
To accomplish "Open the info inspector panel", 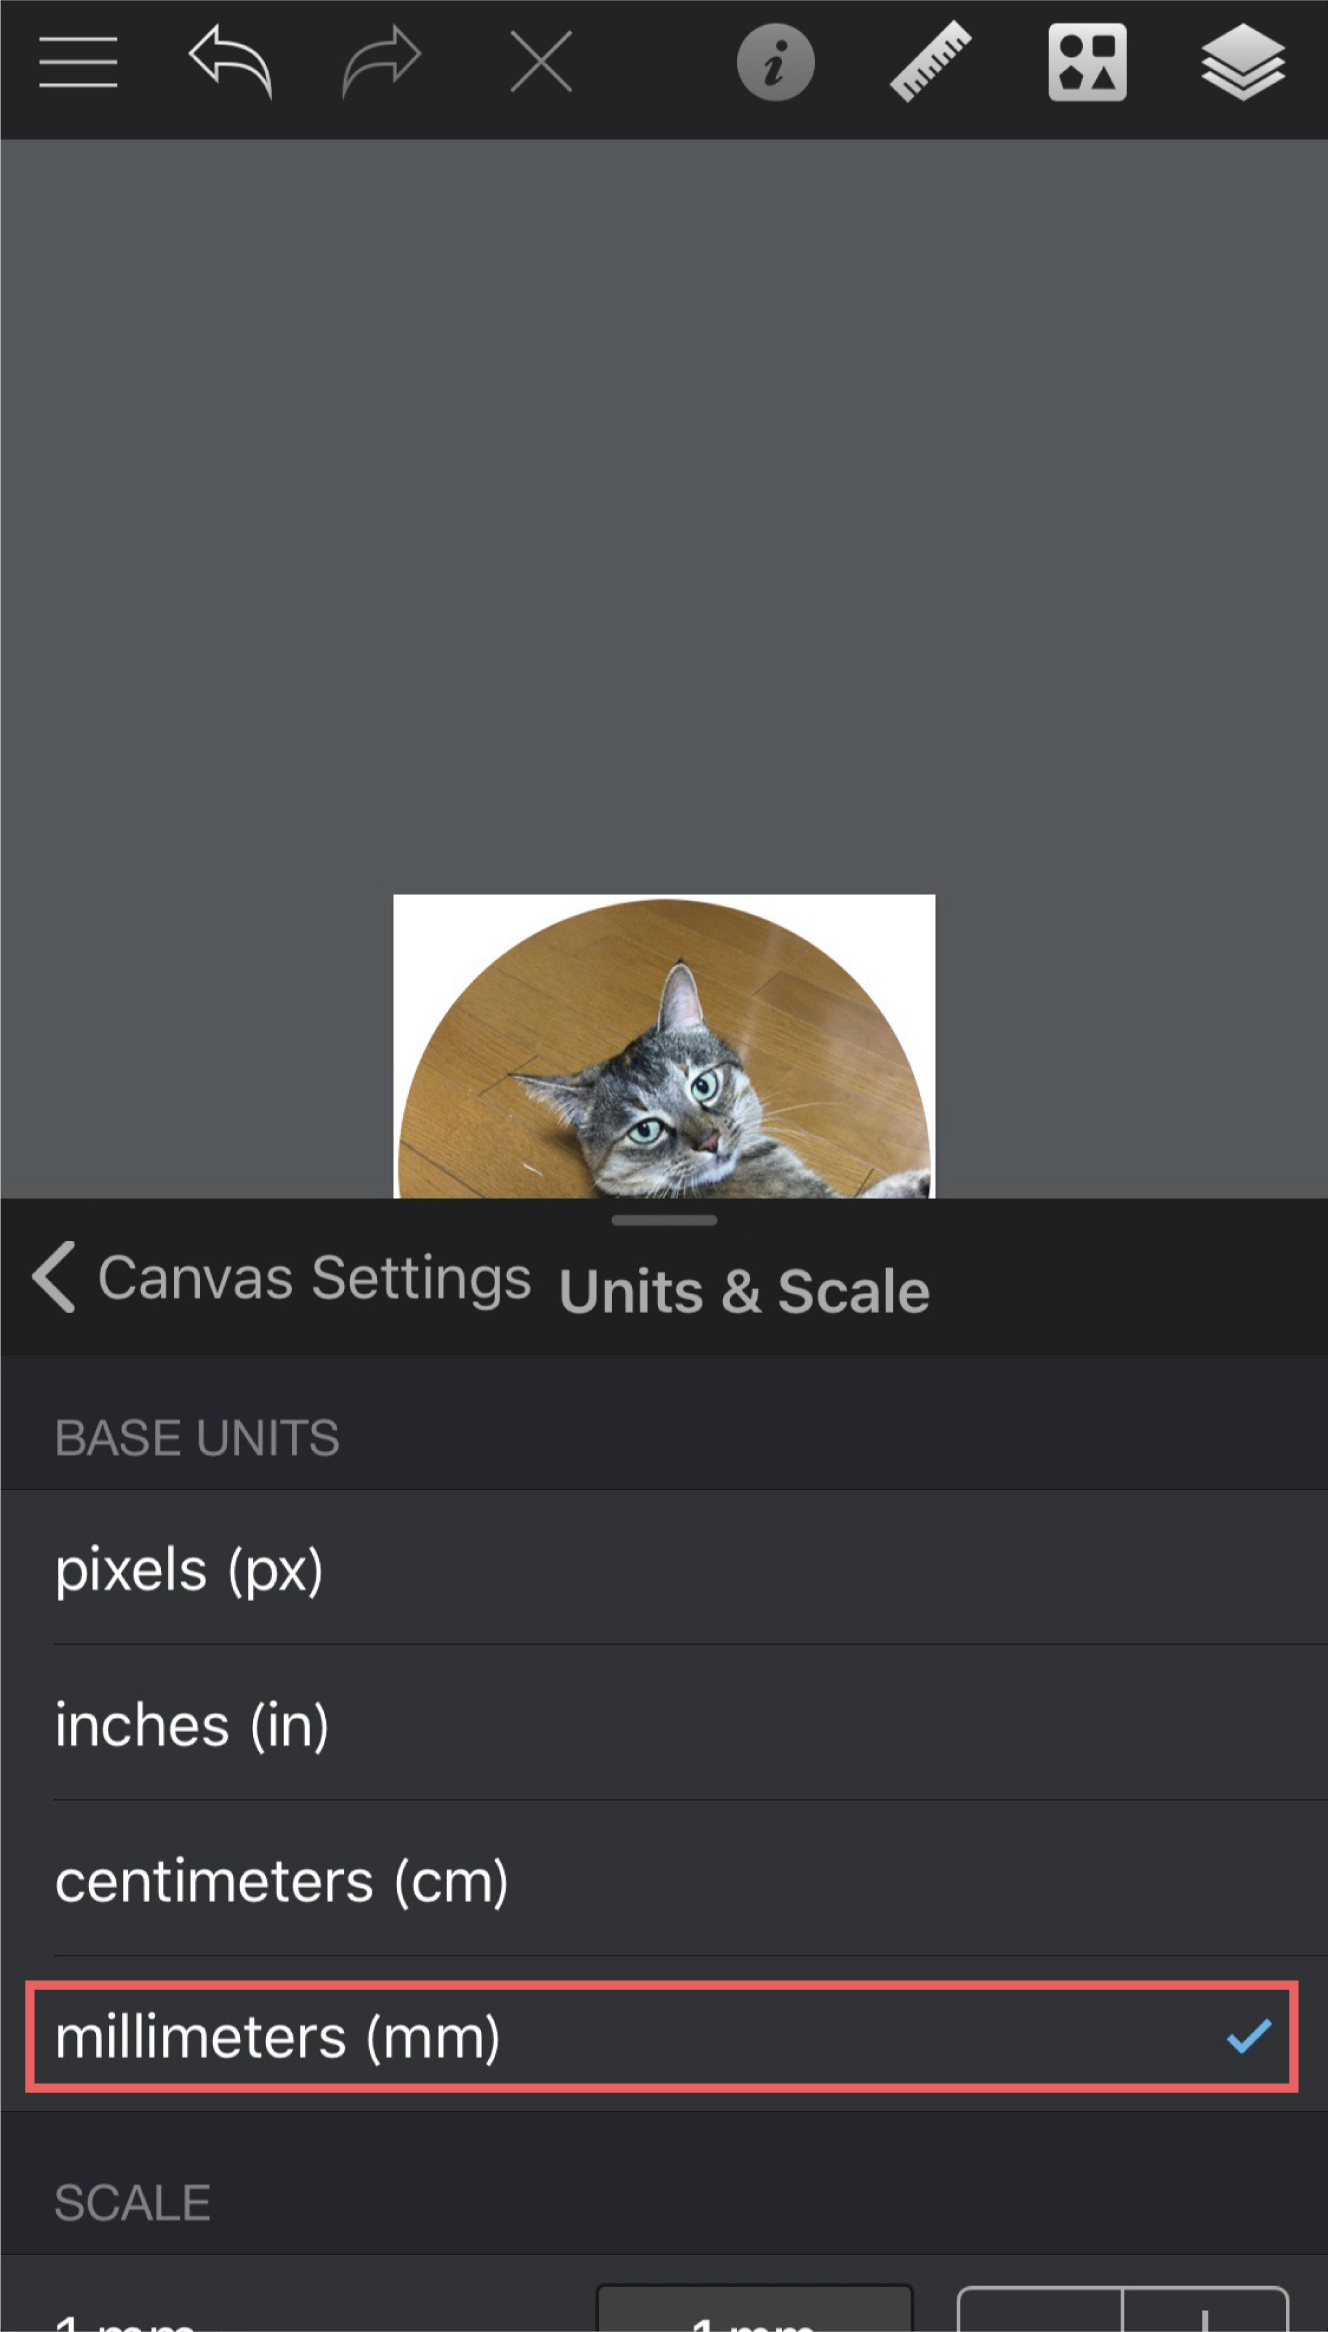I will click(775, 63).
